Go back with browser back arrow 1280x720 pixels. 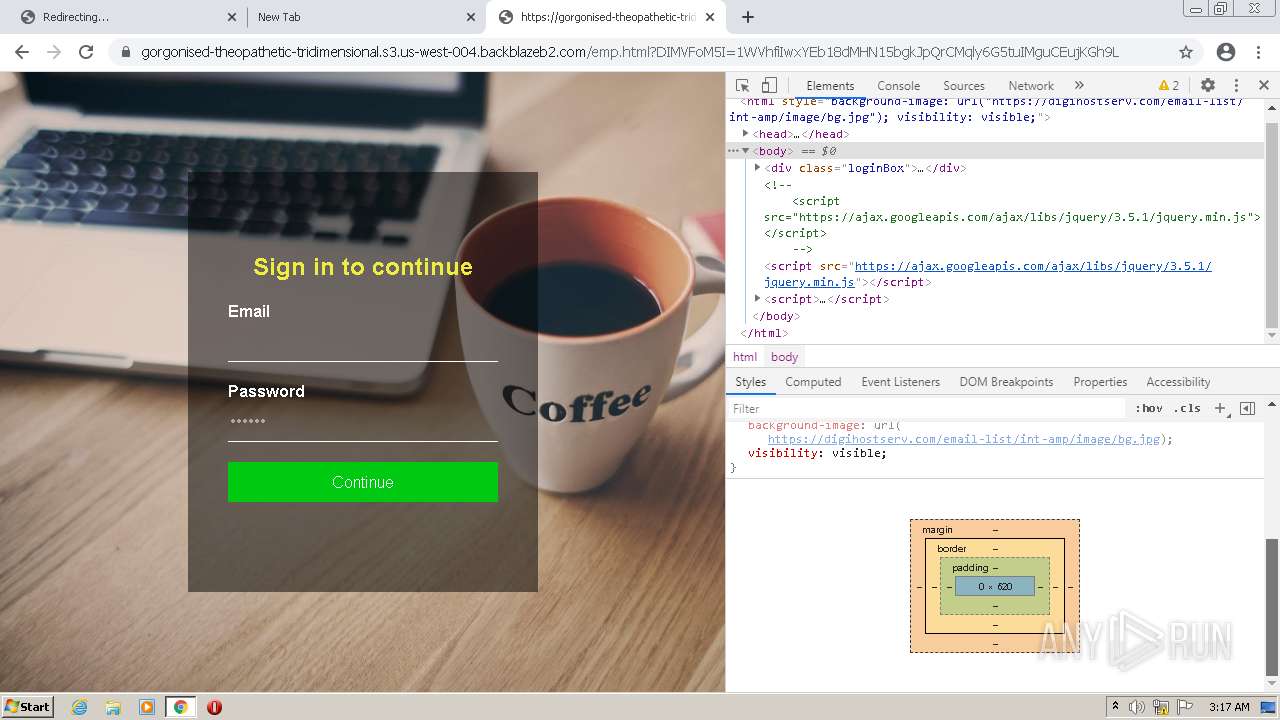point(22,52)
